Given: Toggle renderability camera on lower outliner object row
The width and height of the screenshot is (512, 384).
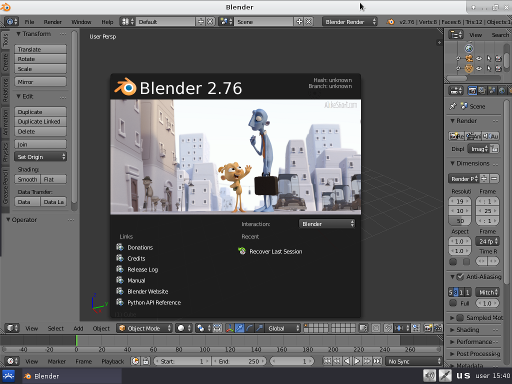Looking at the screenshot, I should click(x=498, y=69).
